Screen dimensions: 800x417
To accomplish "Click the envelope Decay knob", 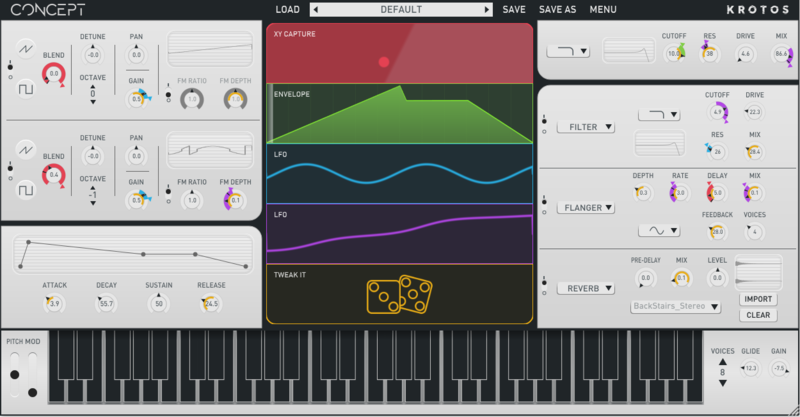I will [106, 303].
